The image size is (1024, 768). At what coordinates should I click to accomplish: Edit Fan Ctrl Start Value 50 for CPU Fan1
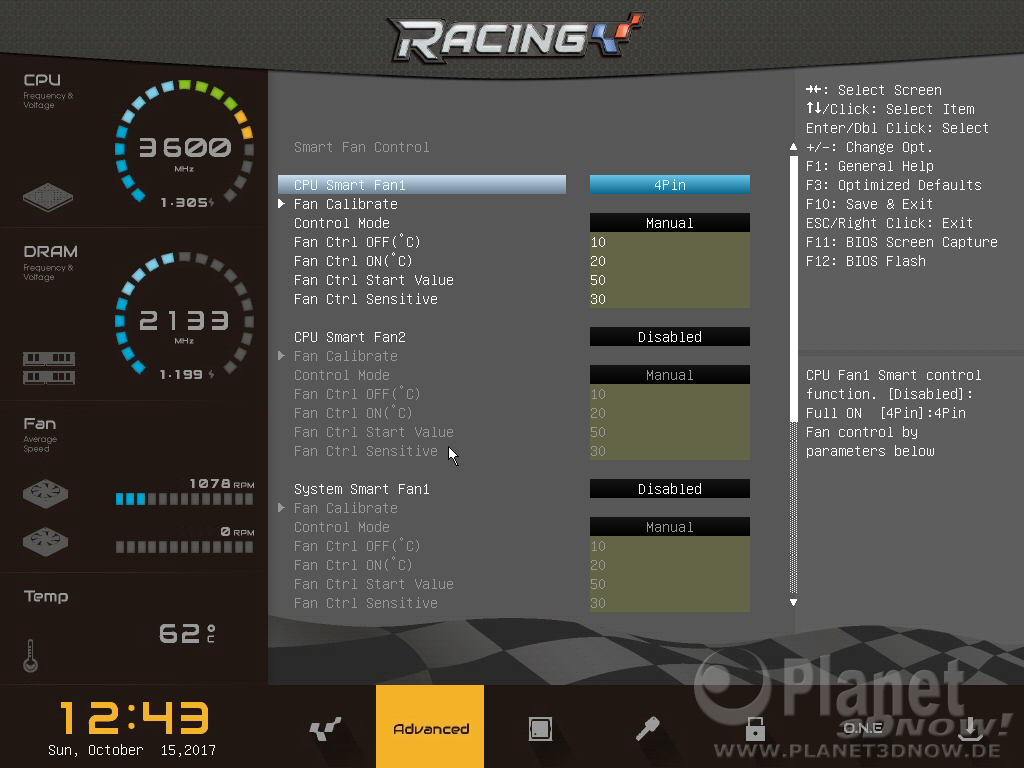click(669, 280)
